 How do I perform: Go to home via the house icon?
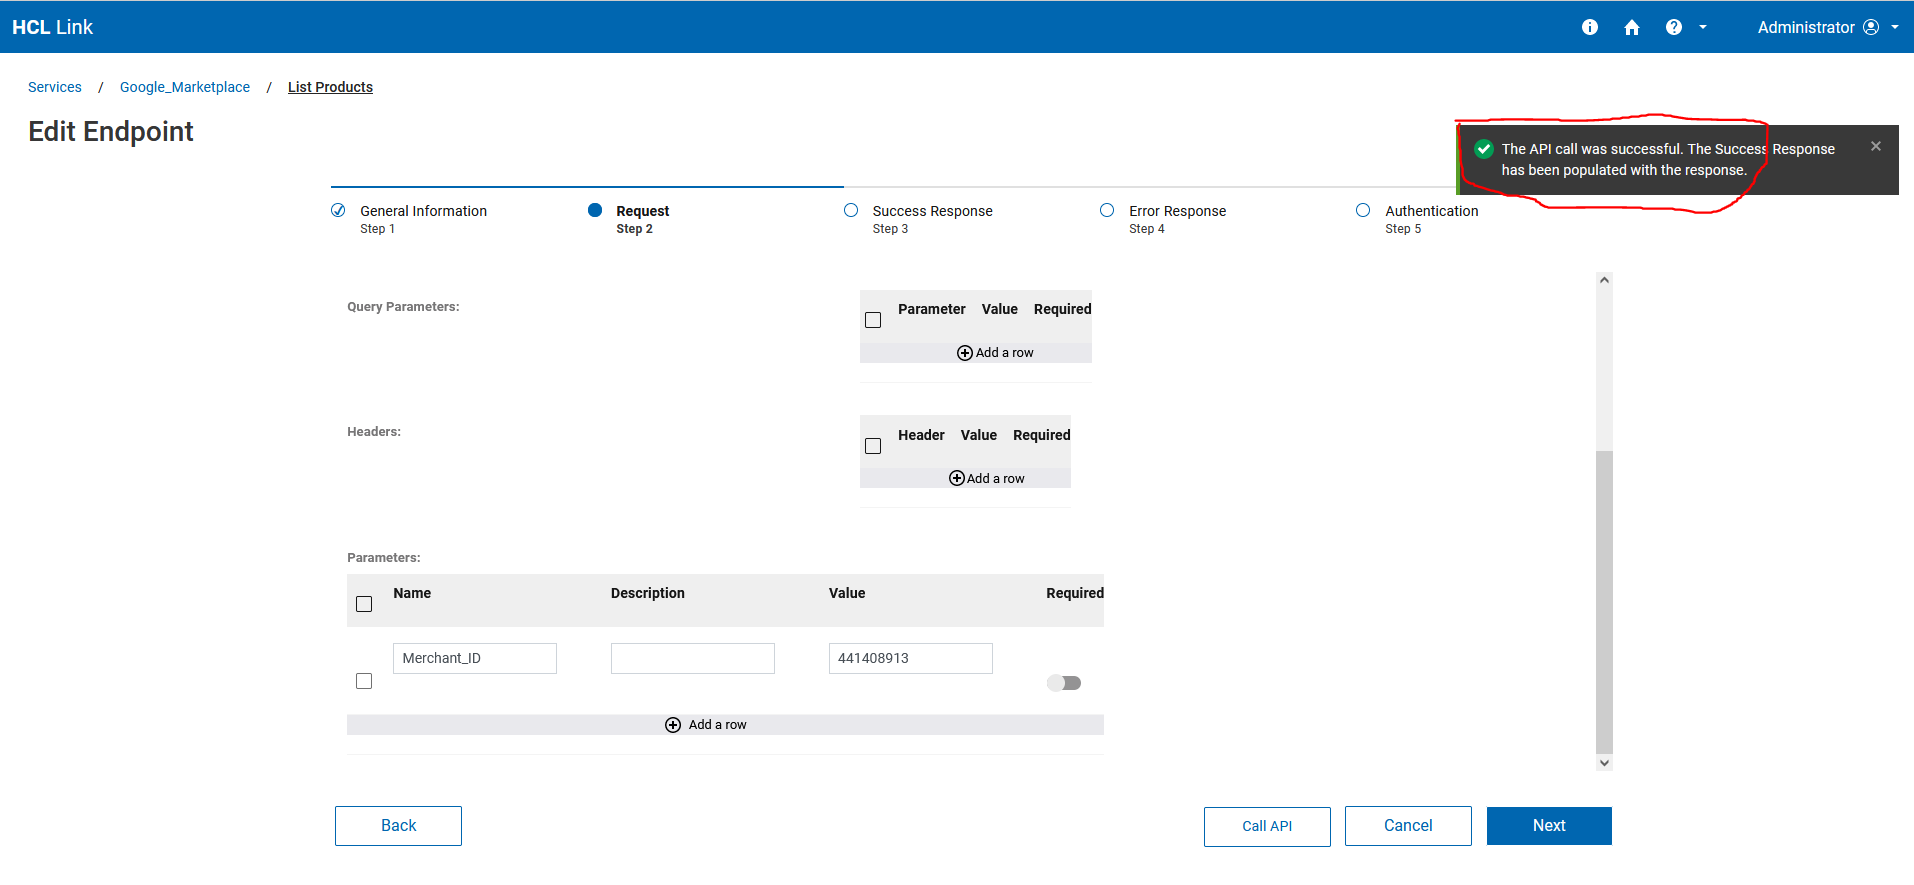coord(1632,27)
